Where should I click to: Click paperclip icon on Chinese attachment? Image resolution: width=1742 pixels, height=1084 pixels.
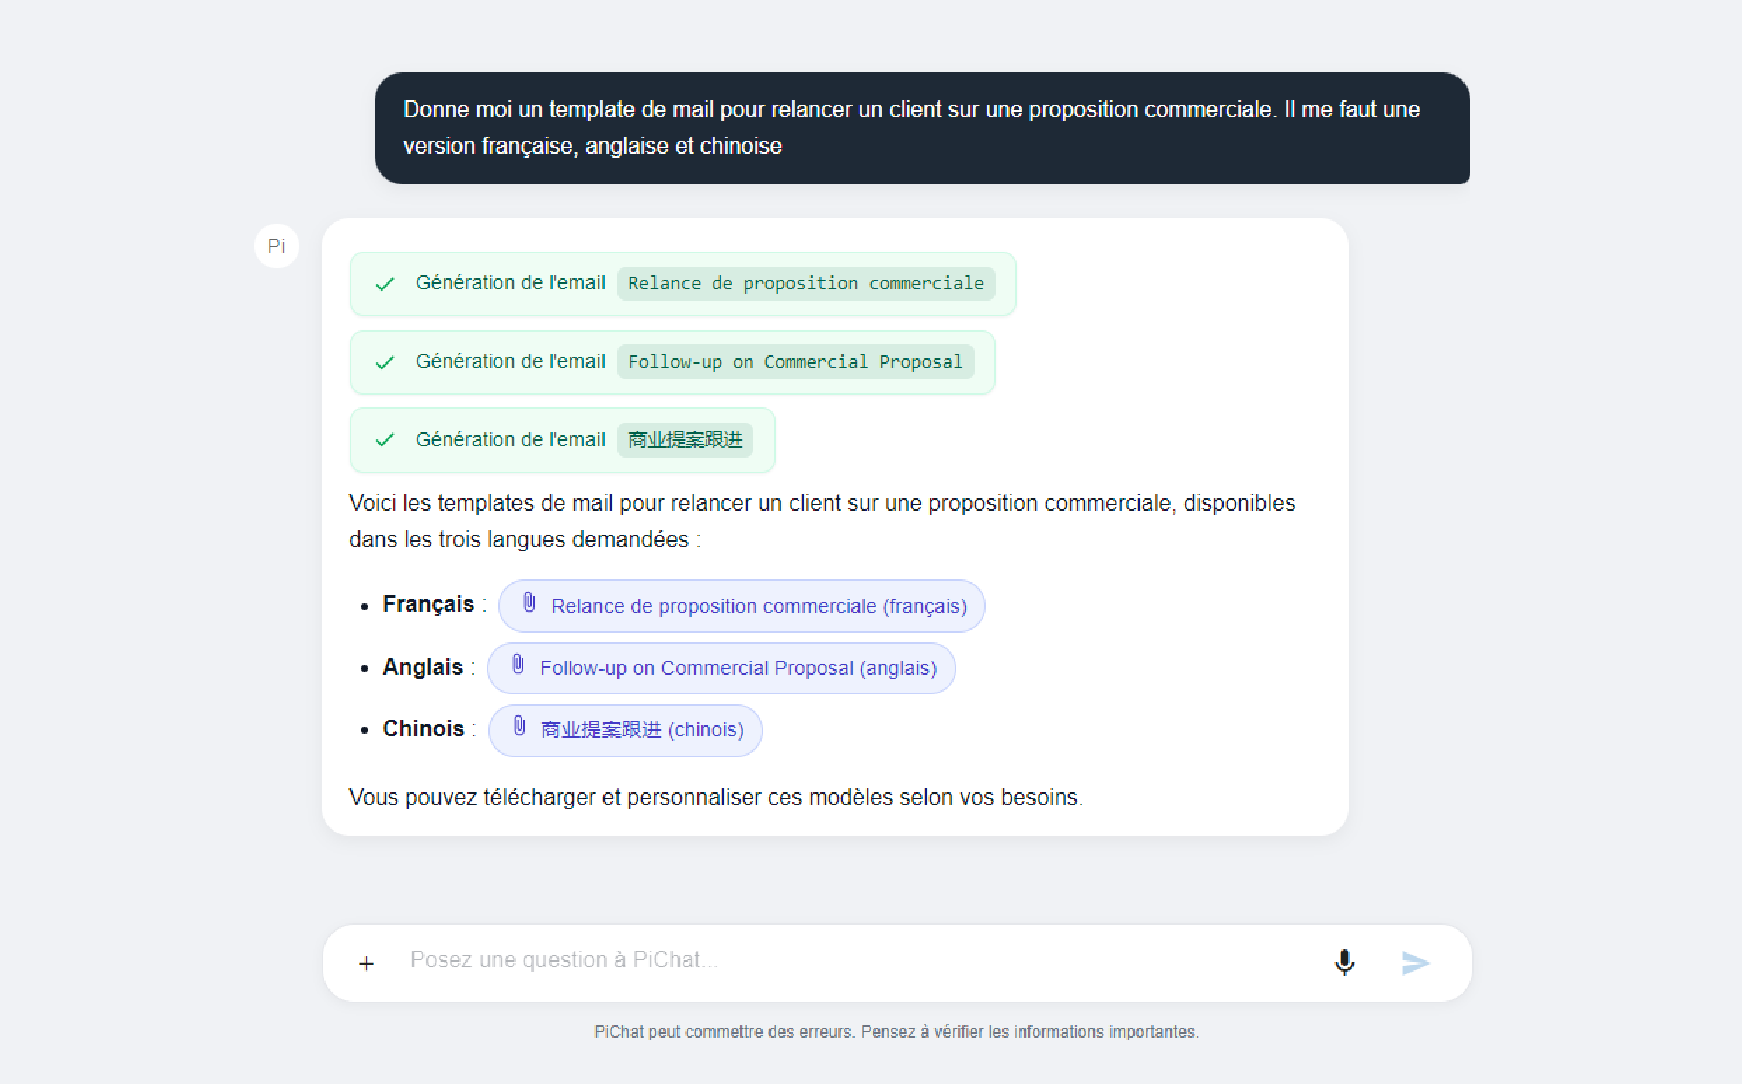tap(520, 727)
